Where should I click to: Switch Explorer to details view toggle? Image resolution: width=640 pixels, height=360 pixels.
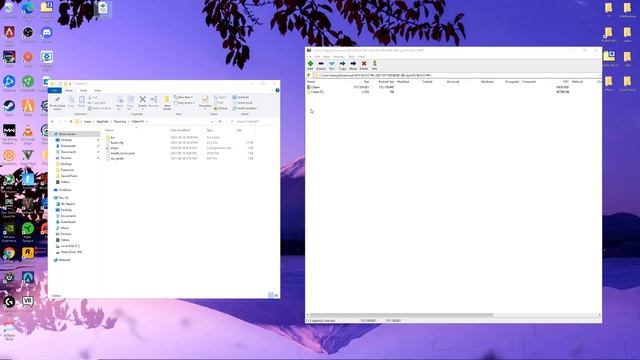pyautogui.click(x=271, y=295)
